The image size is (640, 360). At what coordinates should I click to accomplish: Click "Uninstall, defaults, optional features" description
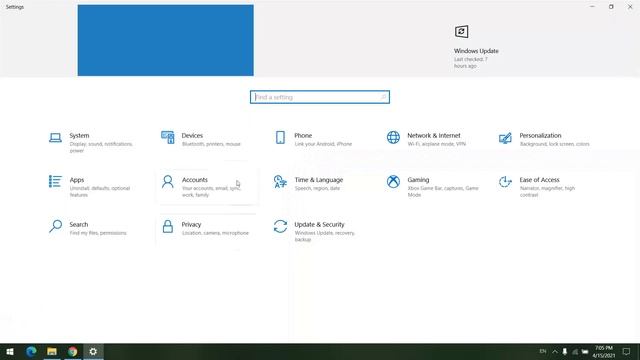coord(100,192)
